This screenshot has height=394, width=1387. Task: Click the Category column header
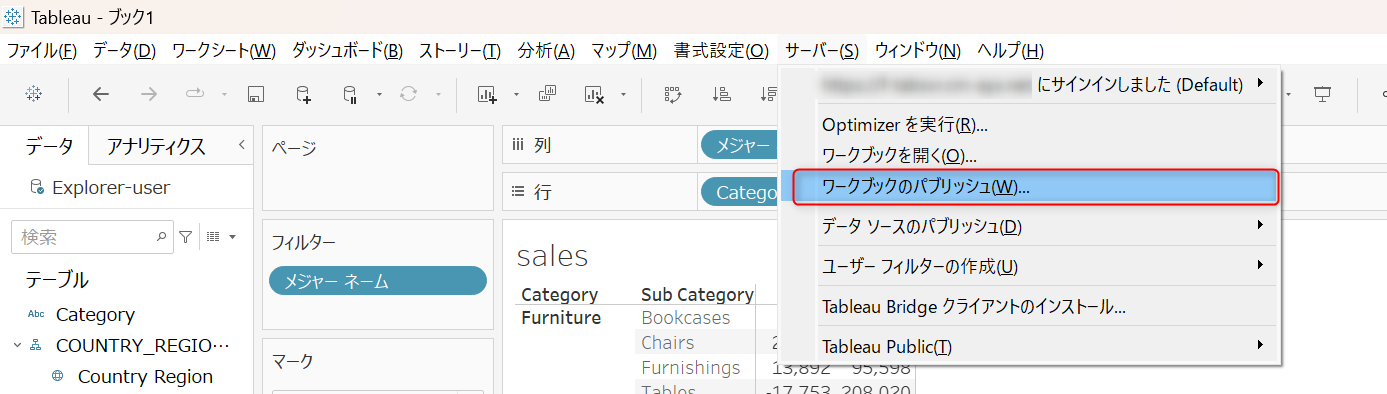click(560, 294)
